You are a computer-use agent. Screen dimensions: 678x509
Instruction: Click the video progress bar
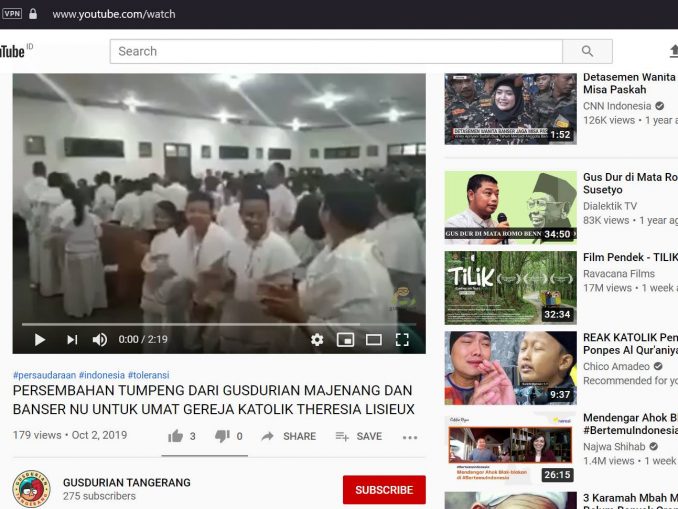point(219,324)
